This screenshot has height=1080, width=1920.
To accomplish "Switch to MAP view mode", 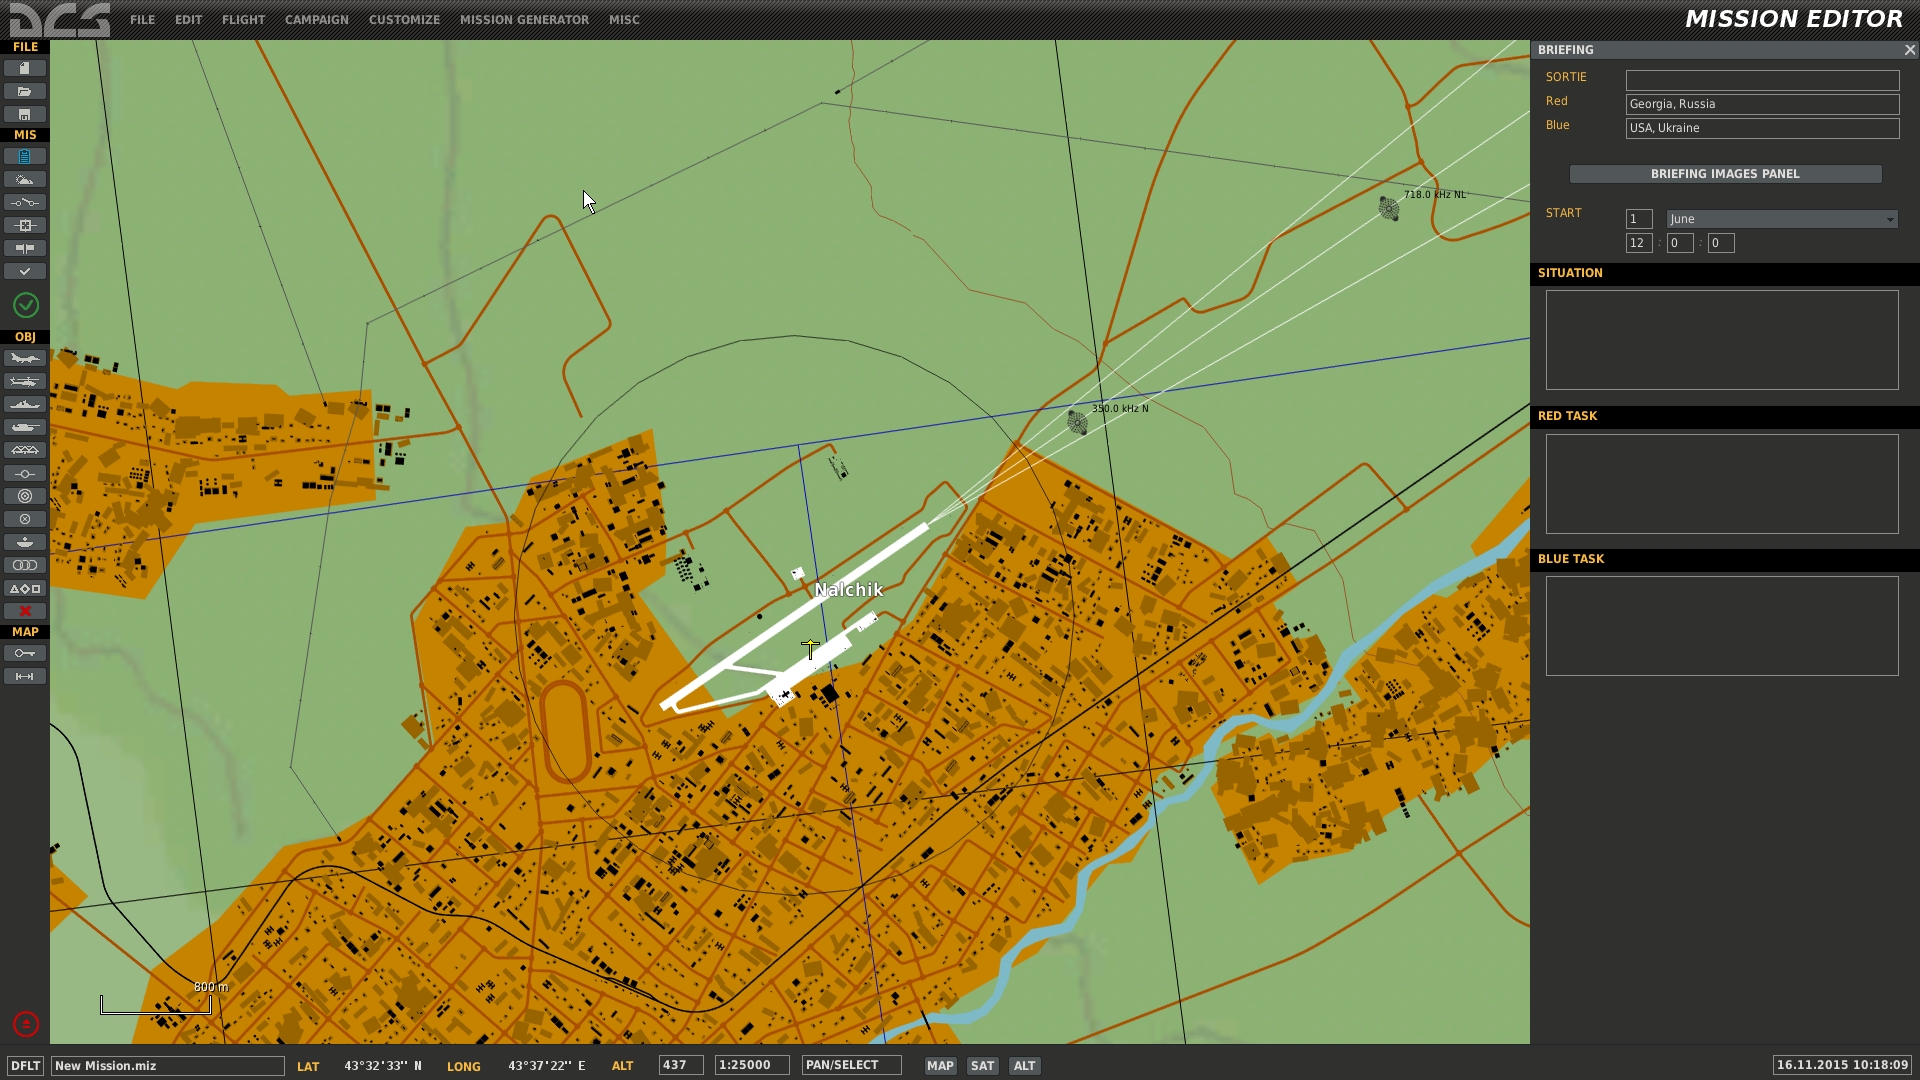I will [x=940, y=1066].
